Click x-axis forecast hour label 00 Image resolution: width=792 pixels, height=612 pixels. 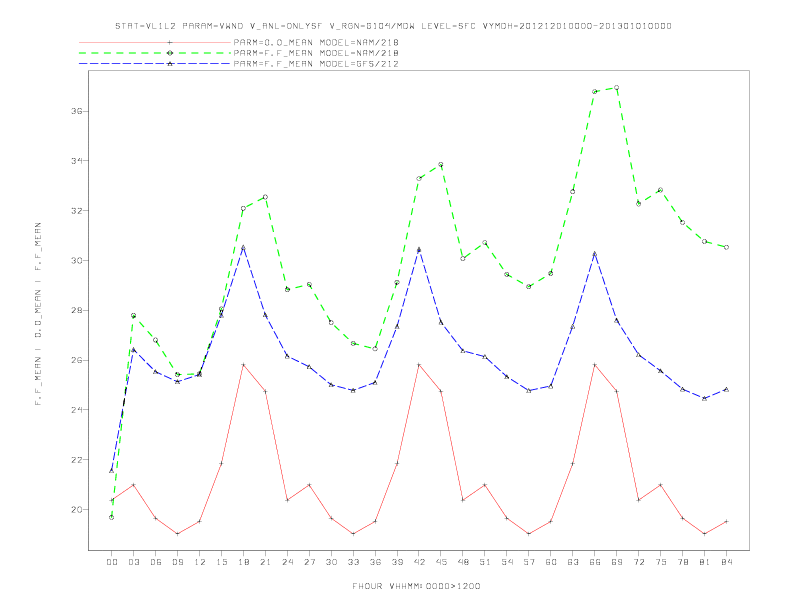[x=112, y=562]
